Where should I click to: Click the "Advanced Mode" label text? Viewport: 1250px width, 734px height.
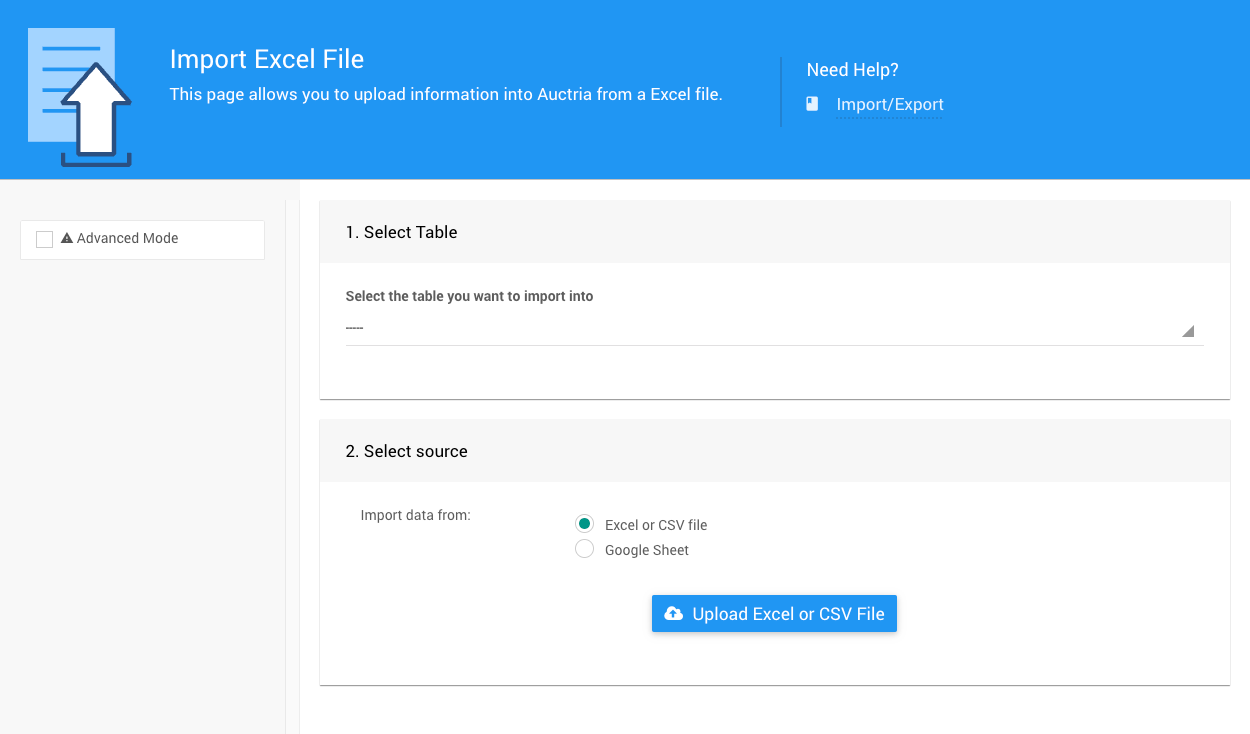(x=127, y=238)
